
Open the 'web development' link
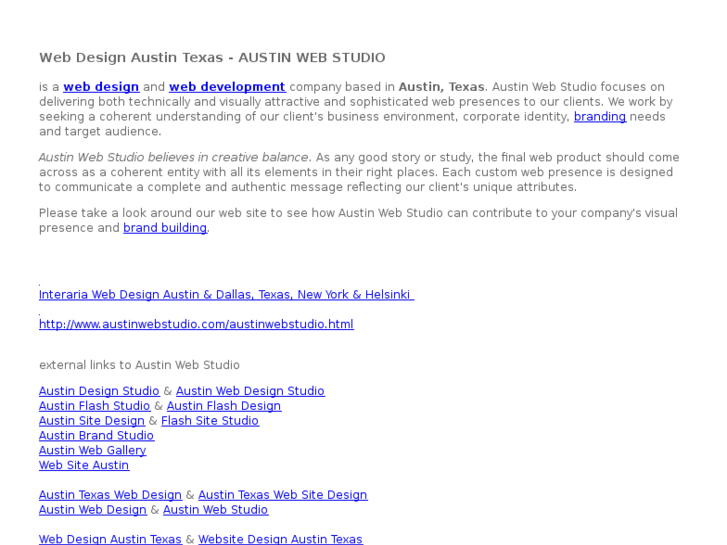(x=227, y=87)
